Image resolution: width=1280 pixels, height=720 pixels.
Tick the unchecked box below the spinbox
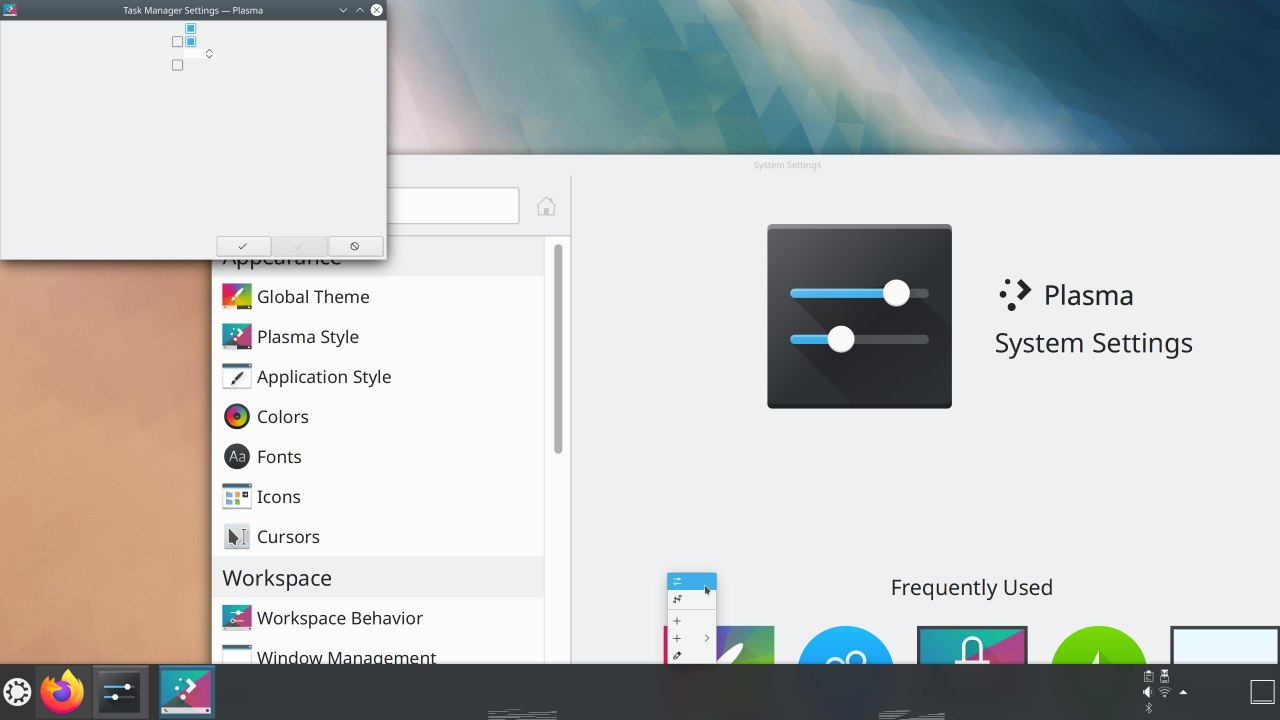point(177,65)
